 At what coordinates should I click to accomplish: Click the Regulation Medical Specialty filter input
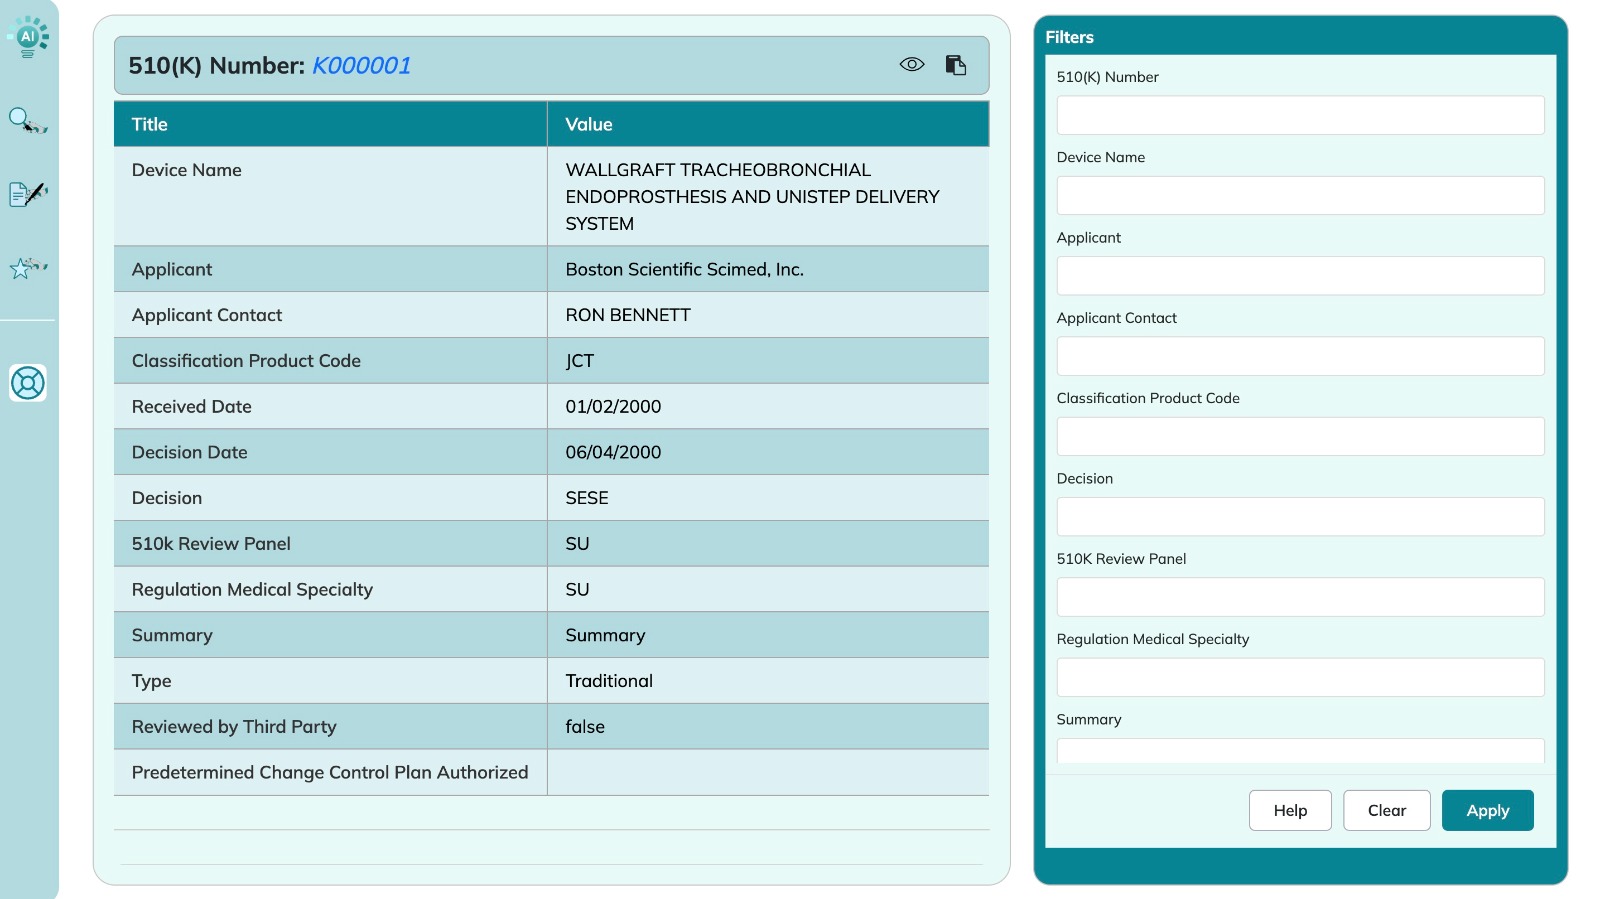(x=1299, y=677)
